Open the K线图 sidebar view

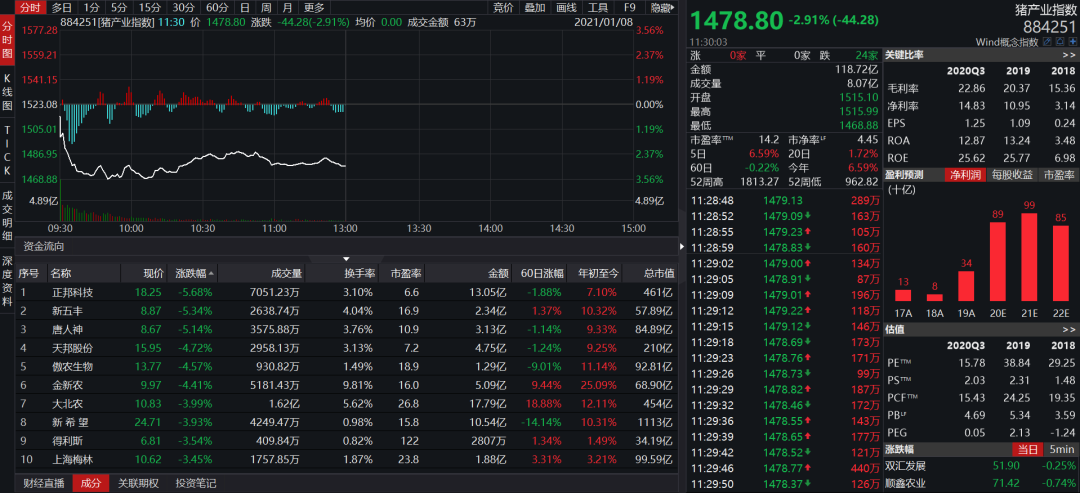point(7,91)
